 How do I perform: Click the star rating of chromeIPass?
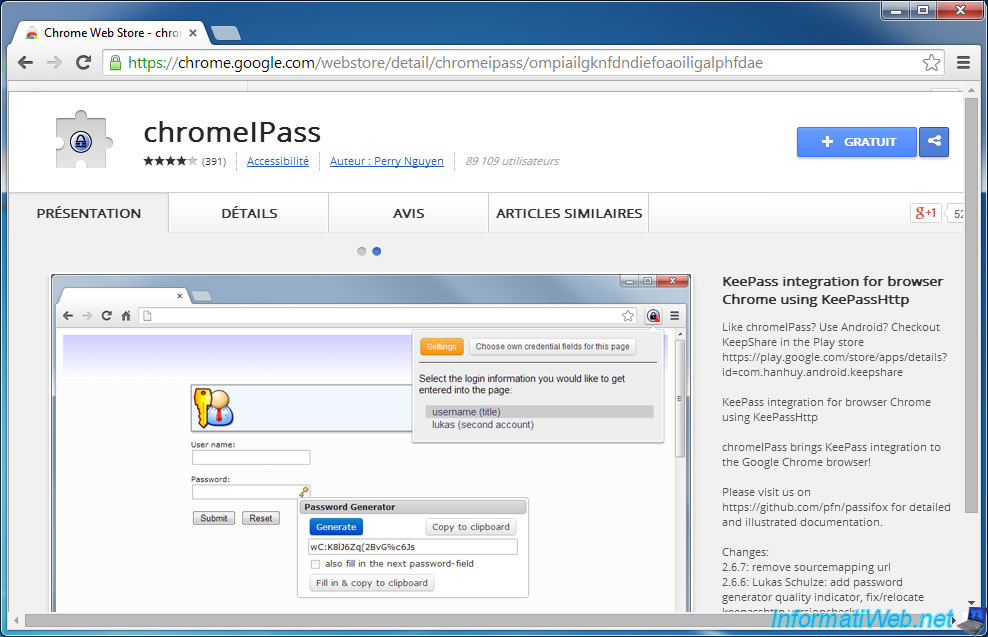(170, 161)
